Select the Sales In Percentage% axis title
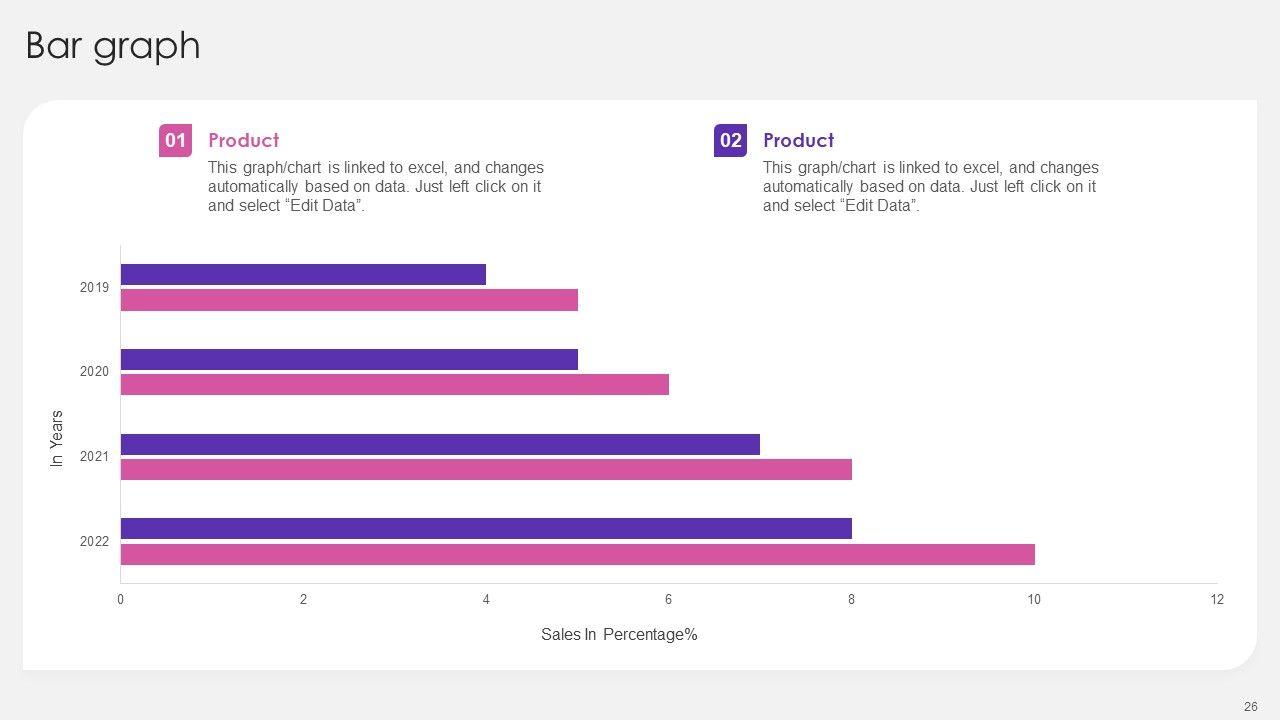 pyautogui.click(x=619, y=634)
